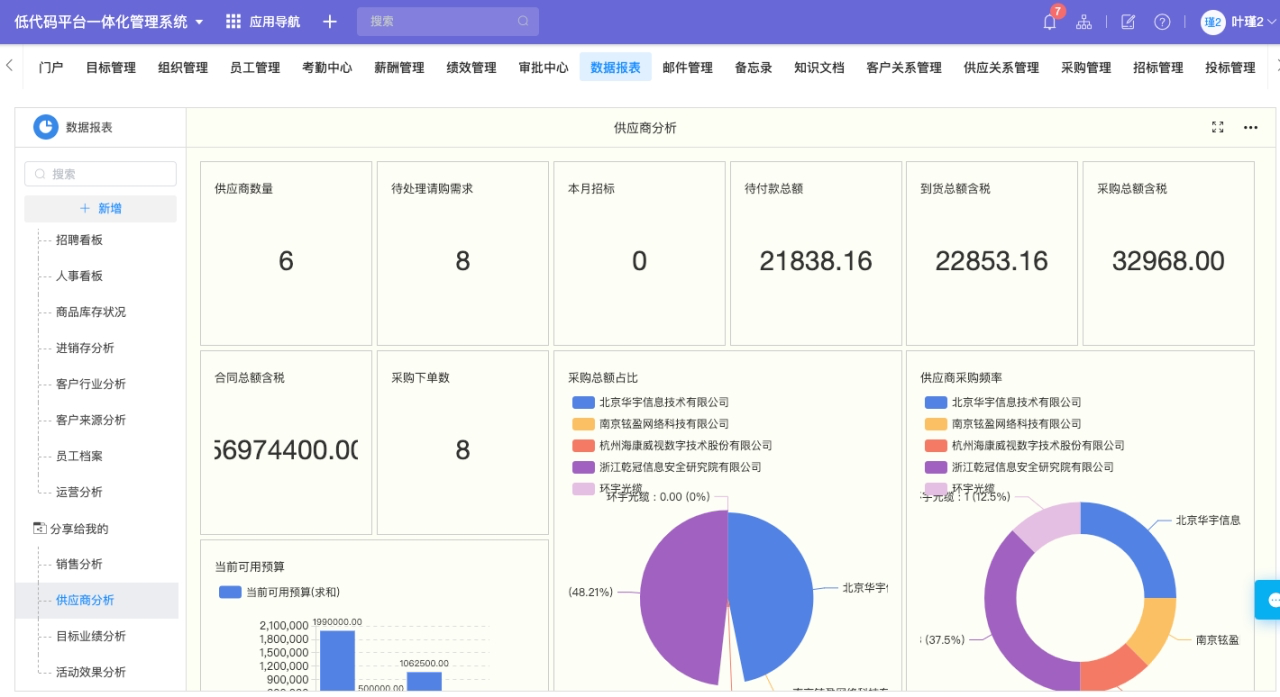Switch to the 审批中心 tab
This screenshot has height=697, width=1280.
pyautogui.click(x=543, y=68)
